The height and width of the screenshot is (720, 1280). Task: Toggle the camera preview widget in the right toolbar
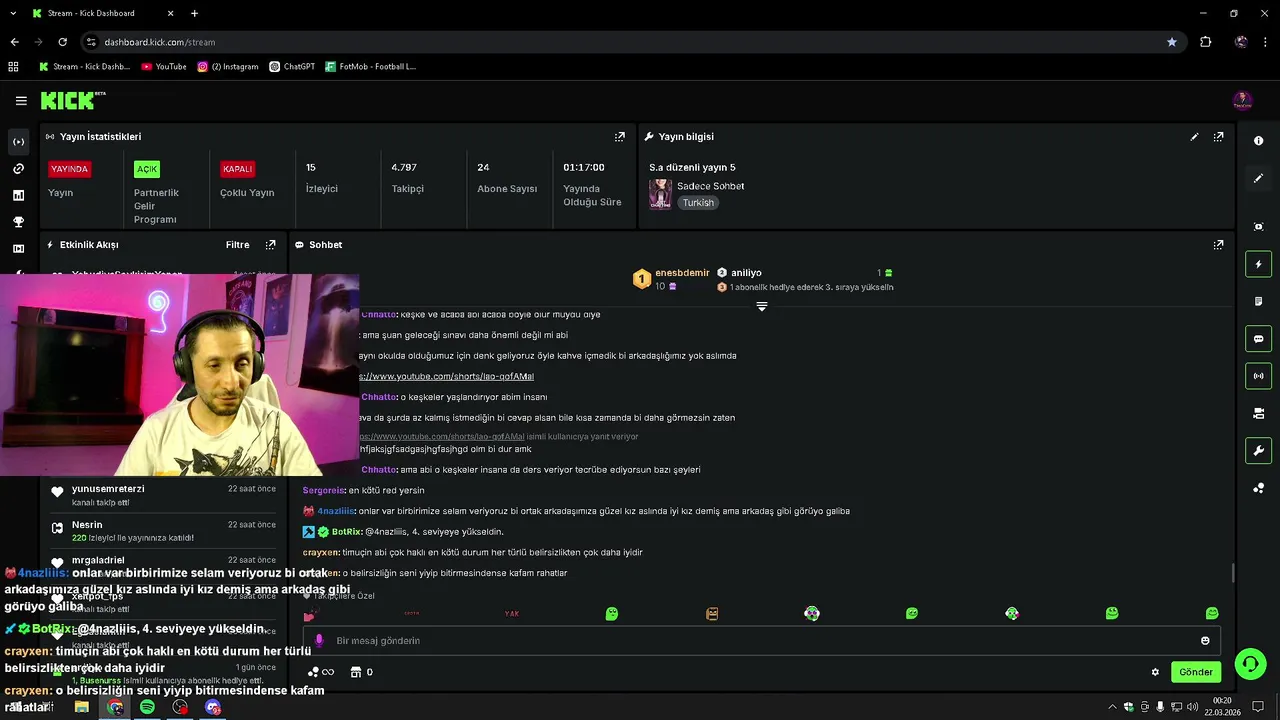pos(1259,413)
